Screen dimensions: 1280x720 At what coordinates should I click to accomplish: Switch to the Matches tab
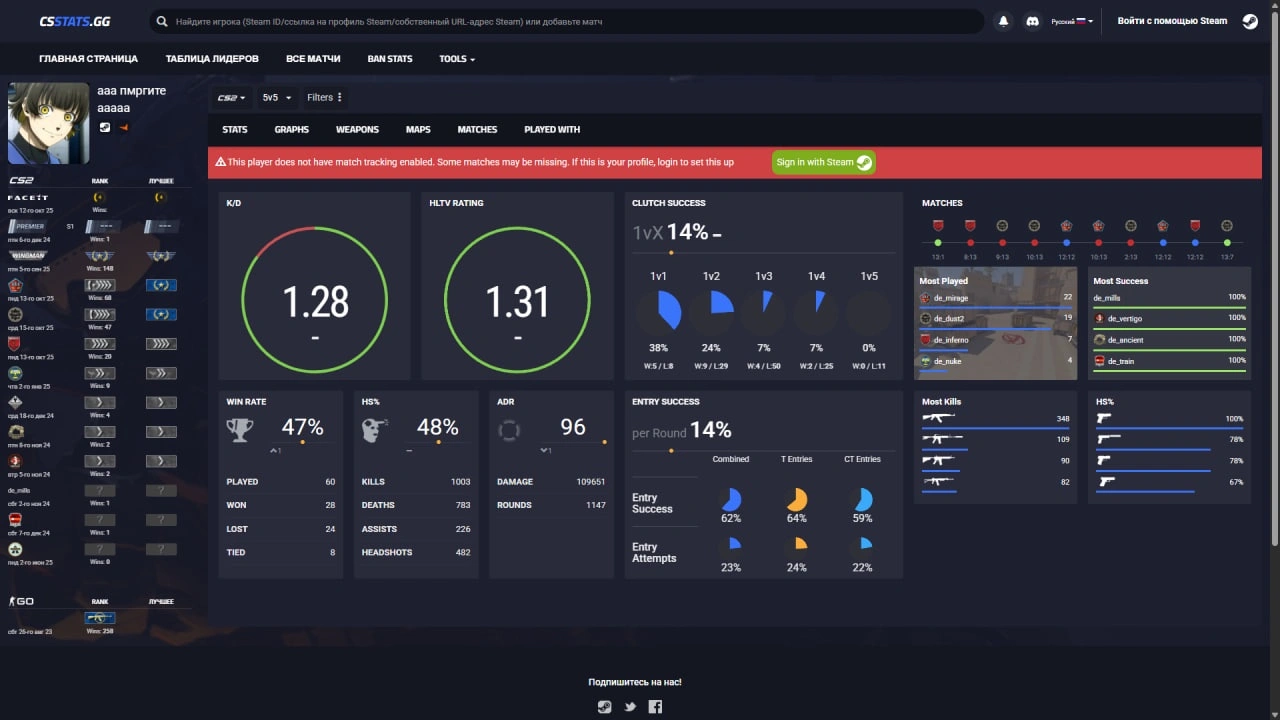477,129
